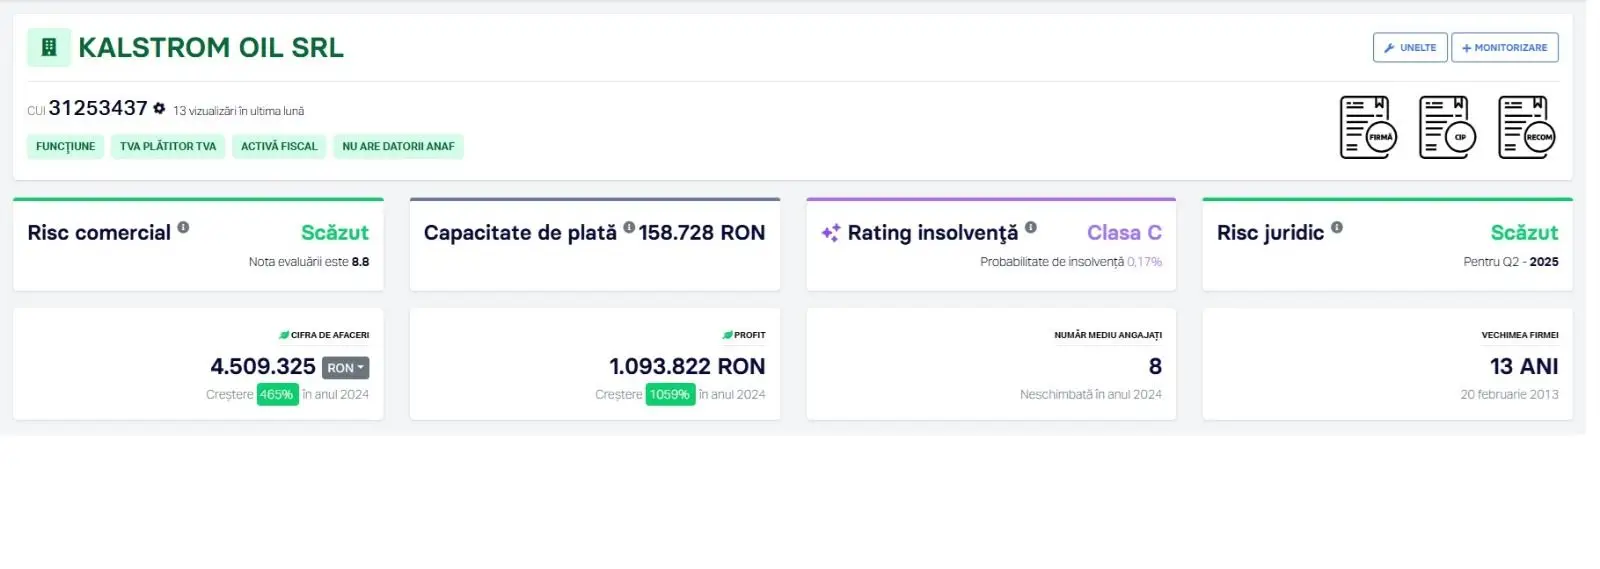Click the FUNCȚIUNE status tag

[65, 147]
